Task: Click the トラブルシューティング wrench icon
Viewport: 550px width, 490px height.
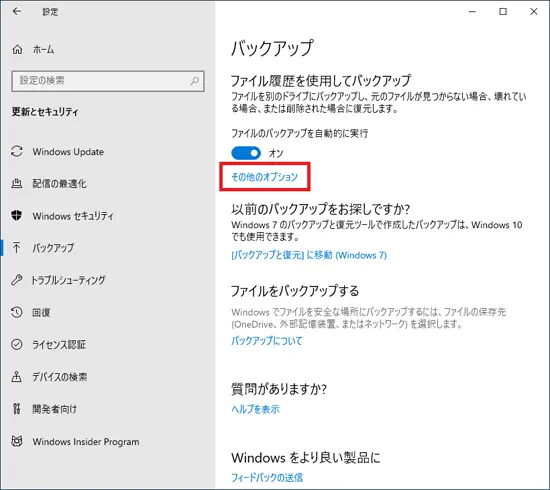Action: click(x=16, y=280)
